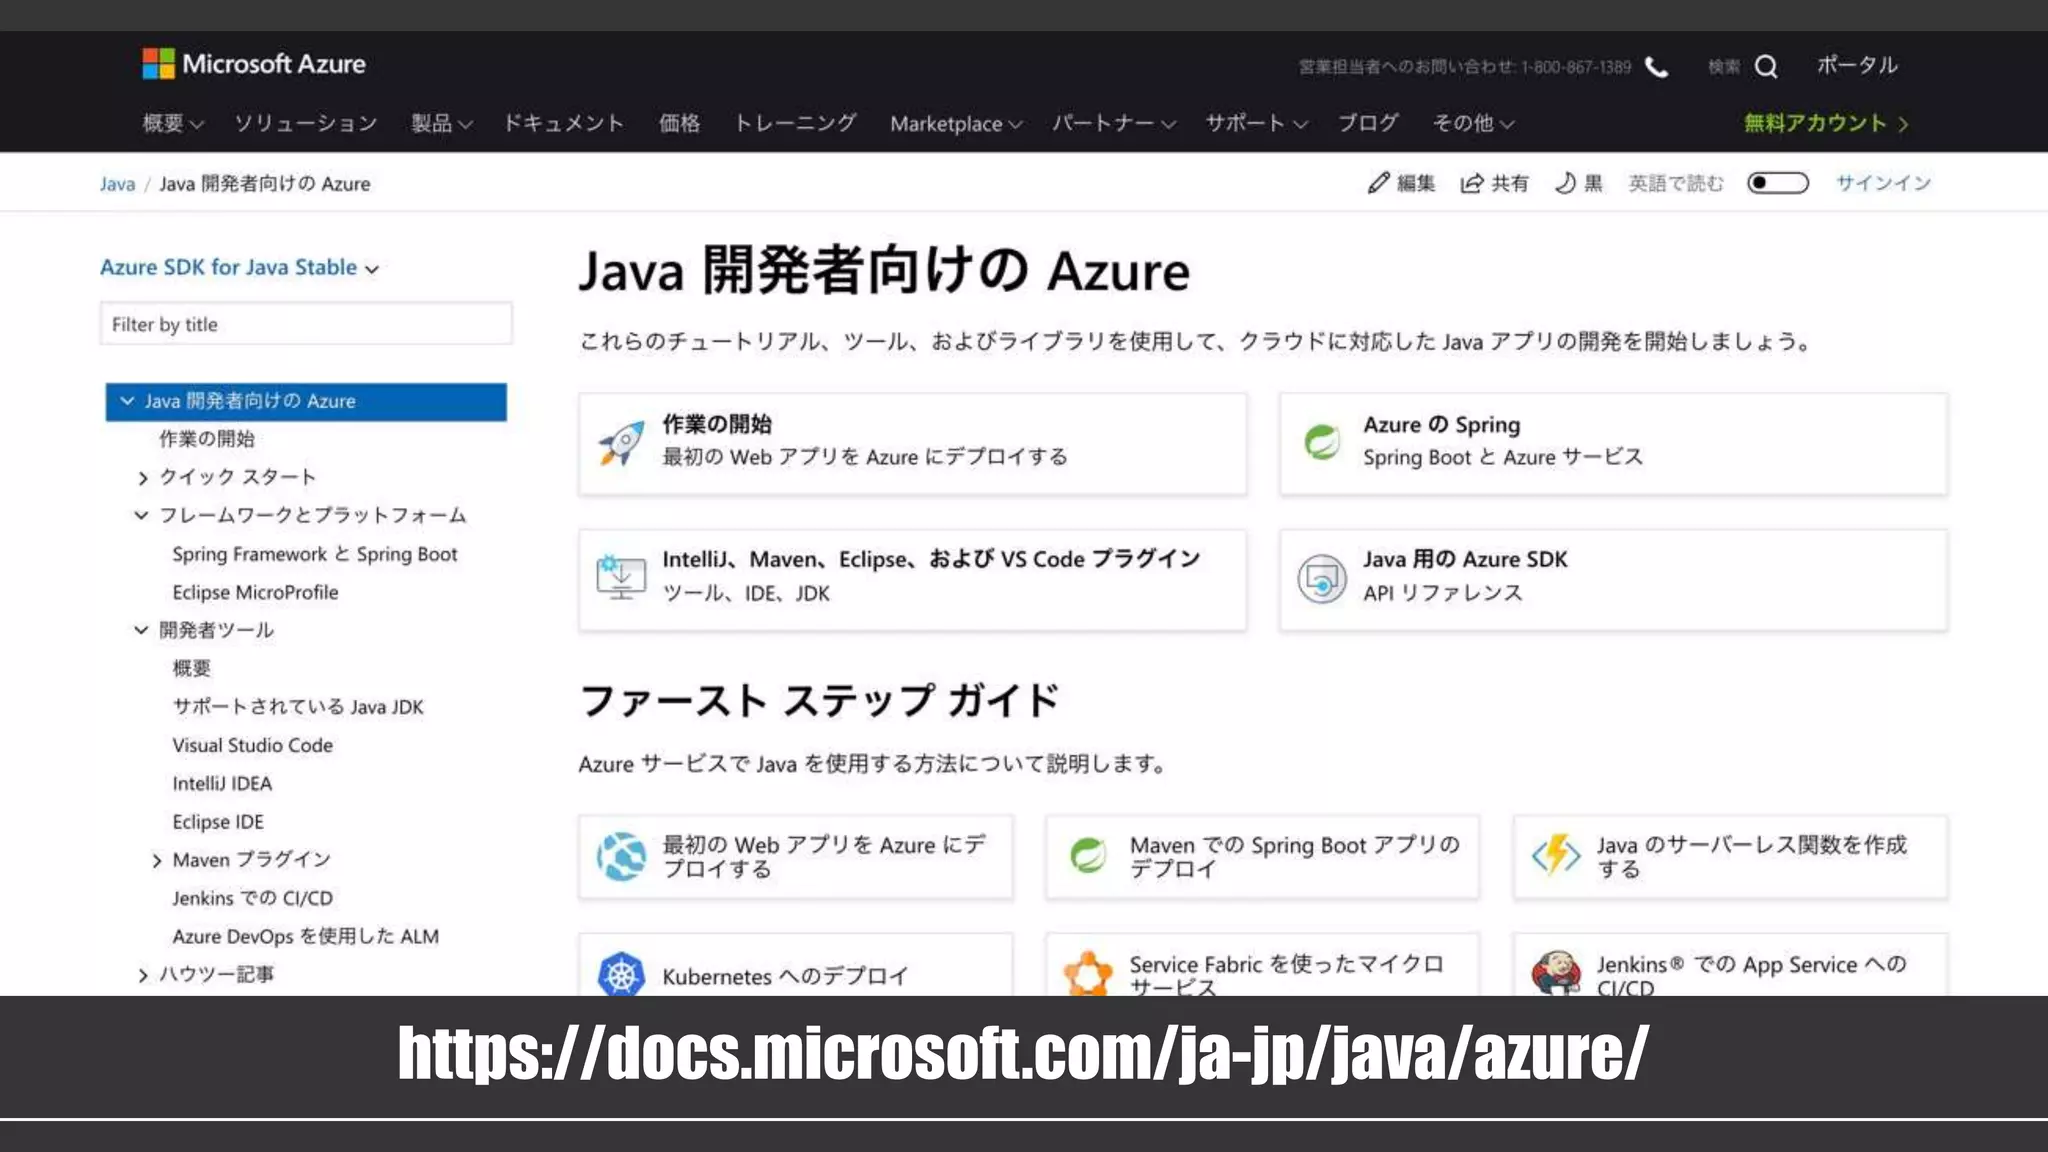Click the pencil edit icon
This screenshot has width=2048, height=1152.
1379,183
